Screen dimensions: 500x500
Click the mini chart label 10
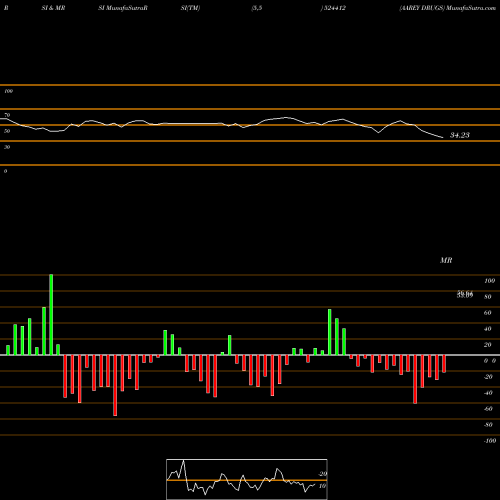(x=322, y=486)
